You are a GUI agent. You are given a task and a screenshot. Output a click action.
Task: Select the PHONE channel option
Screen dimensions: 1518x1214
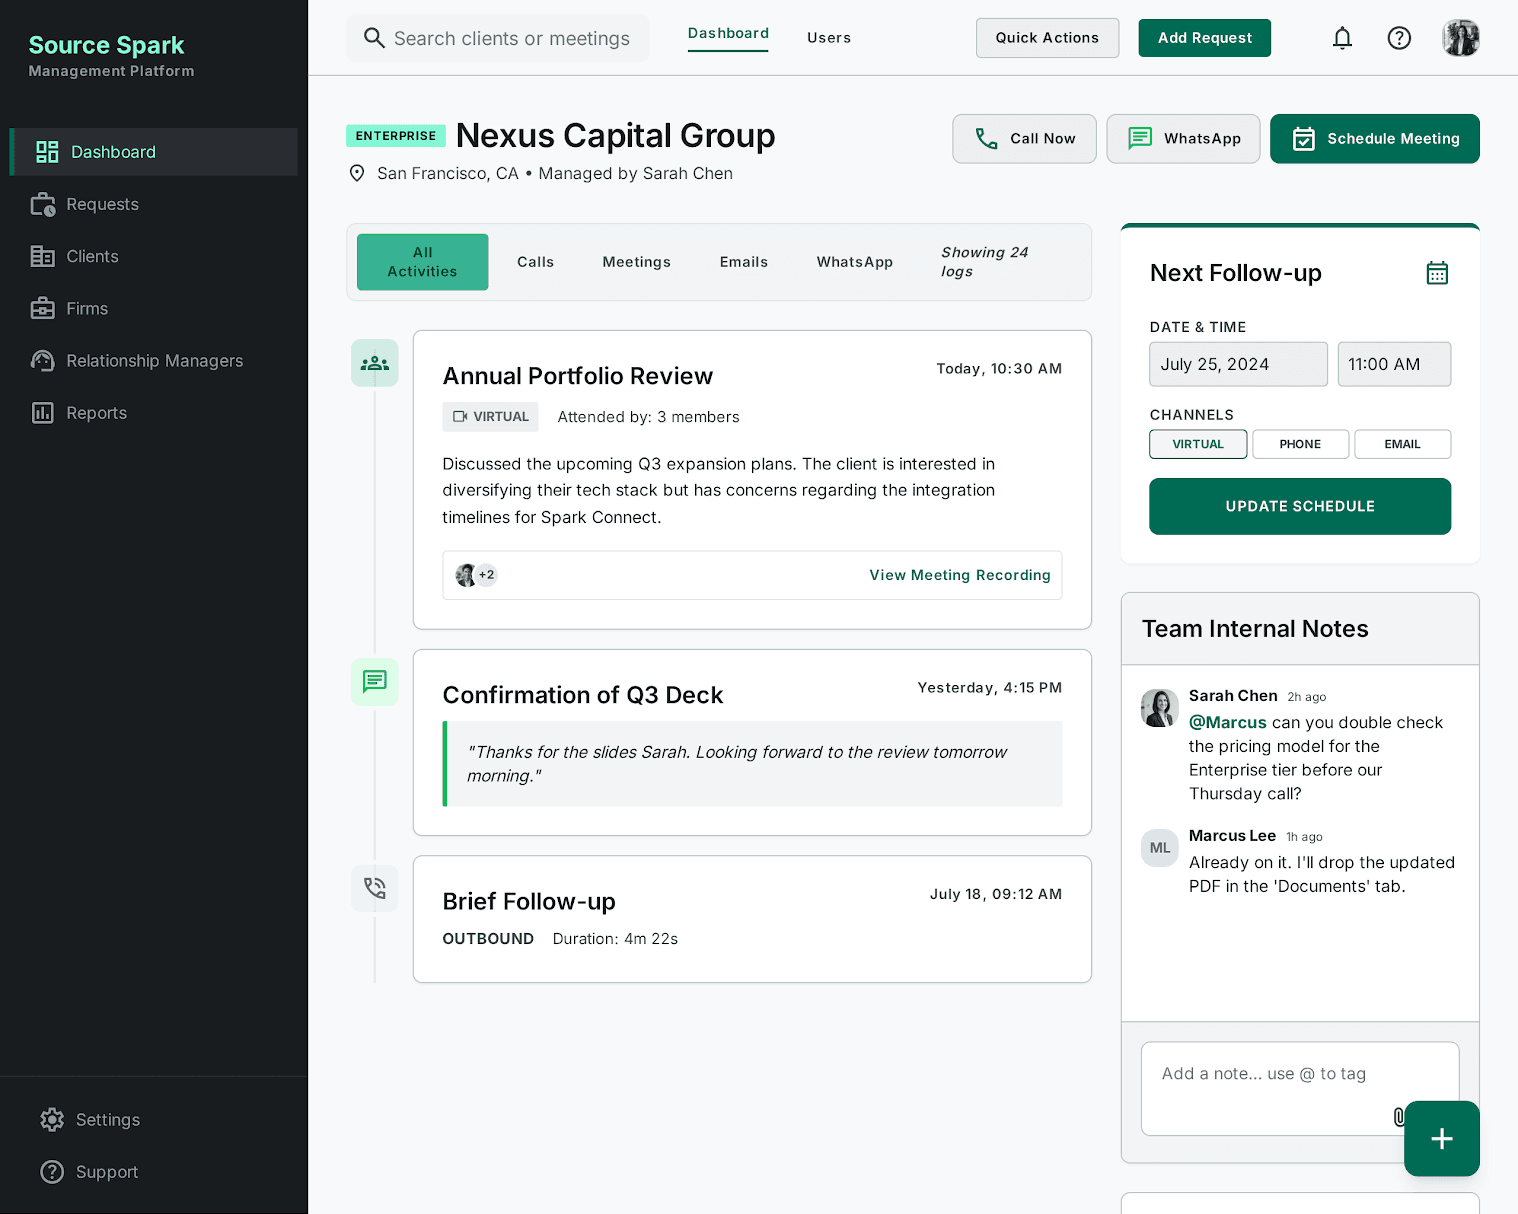(x=1300, y=444)
